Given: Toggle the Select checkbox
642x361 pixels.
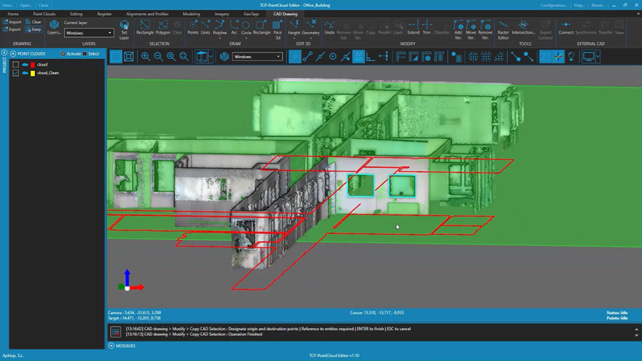Looking at the screenshot, I should tap(85, 54).
